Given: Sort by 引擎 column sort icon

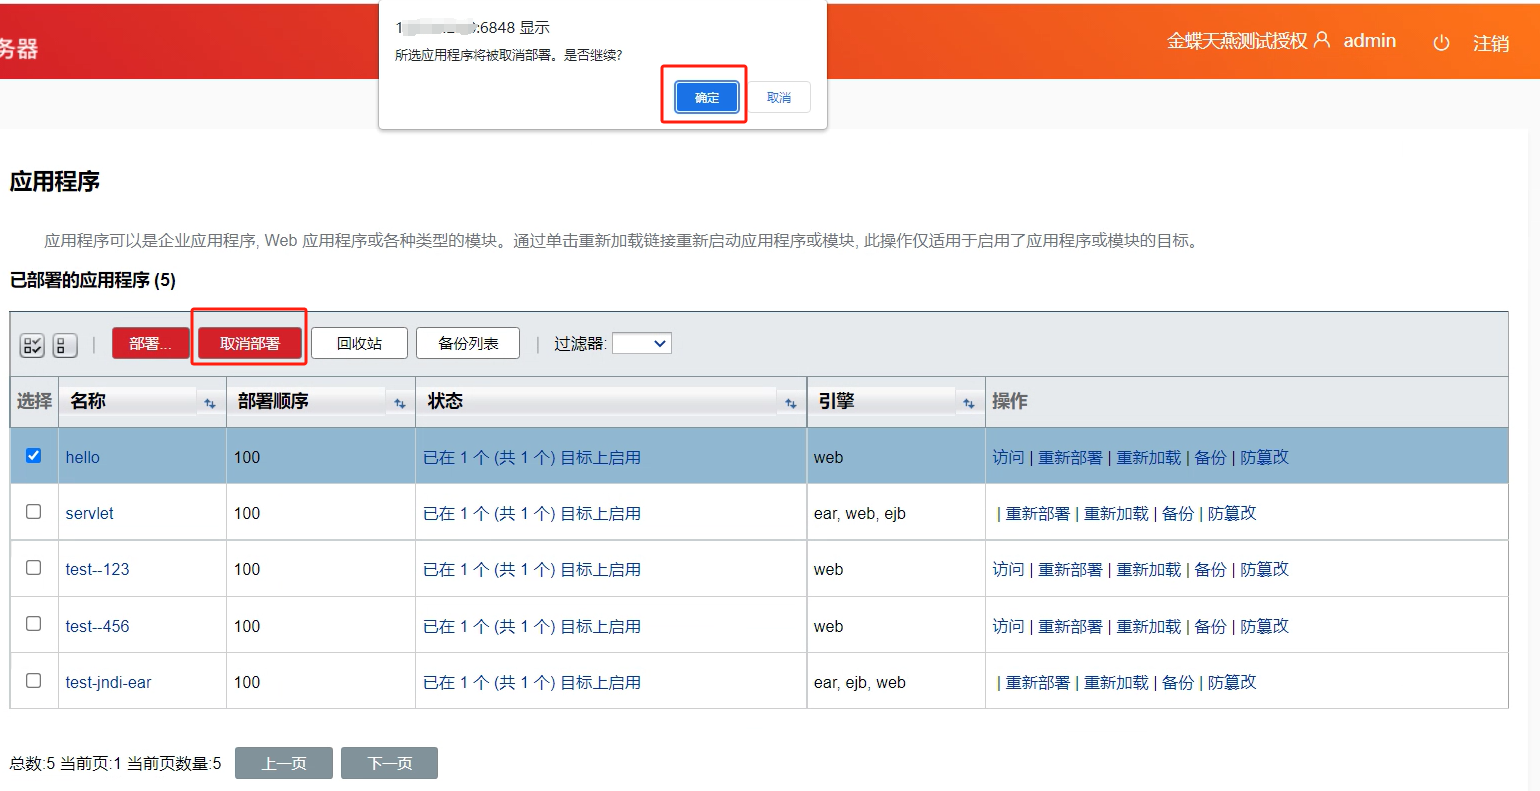Looking at the screenshot, I should (969, 403).
